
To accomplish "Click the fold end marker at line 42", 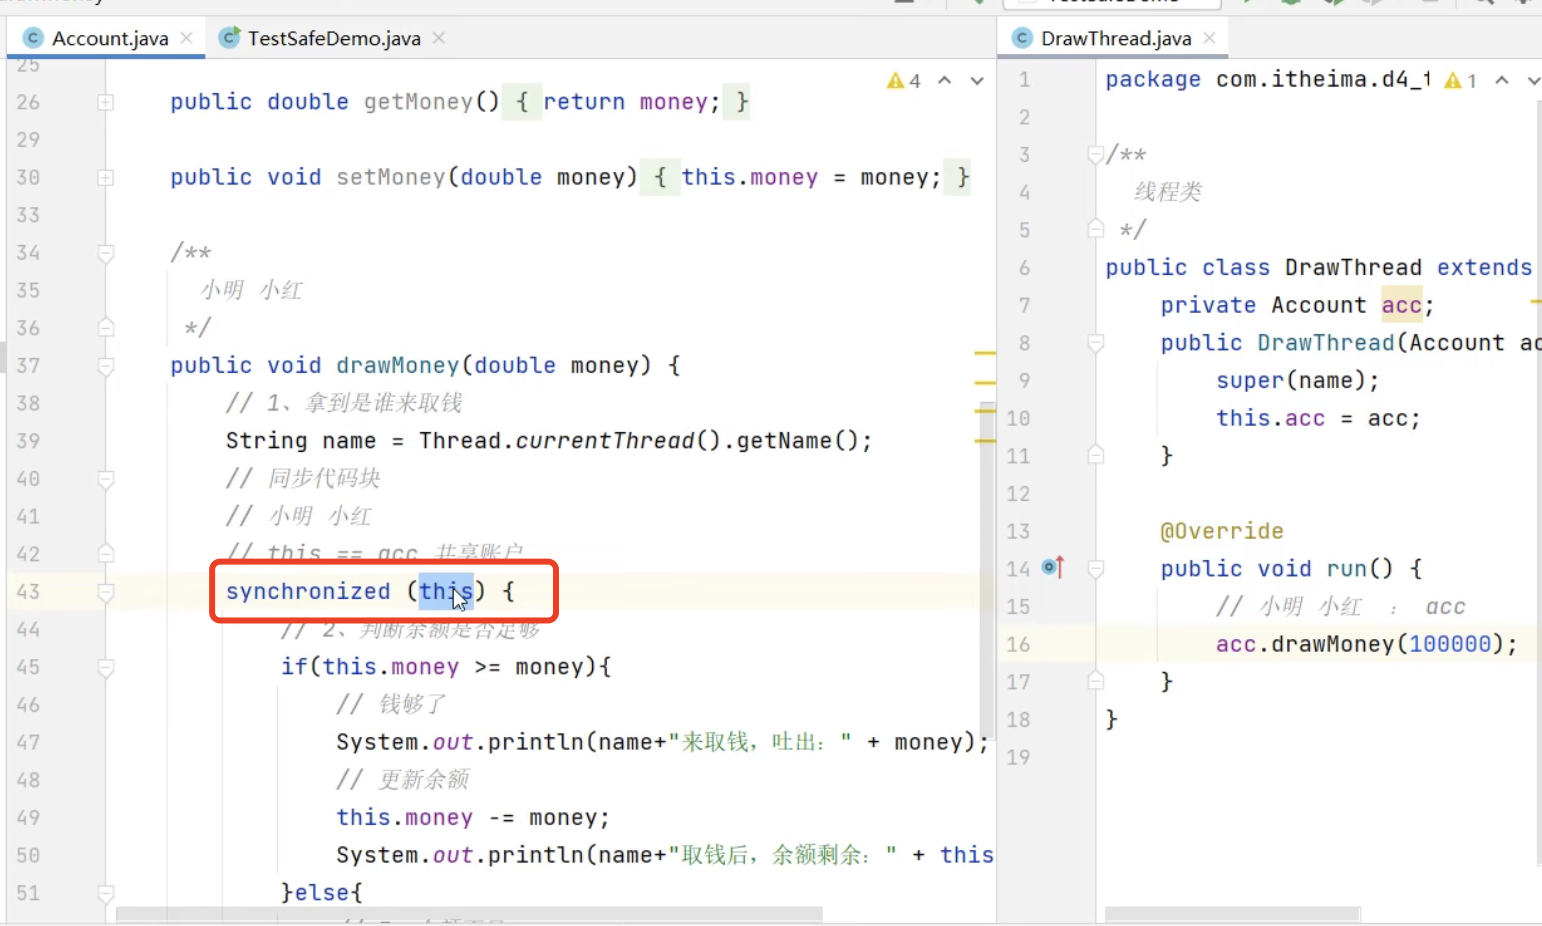I will (106, 554).
